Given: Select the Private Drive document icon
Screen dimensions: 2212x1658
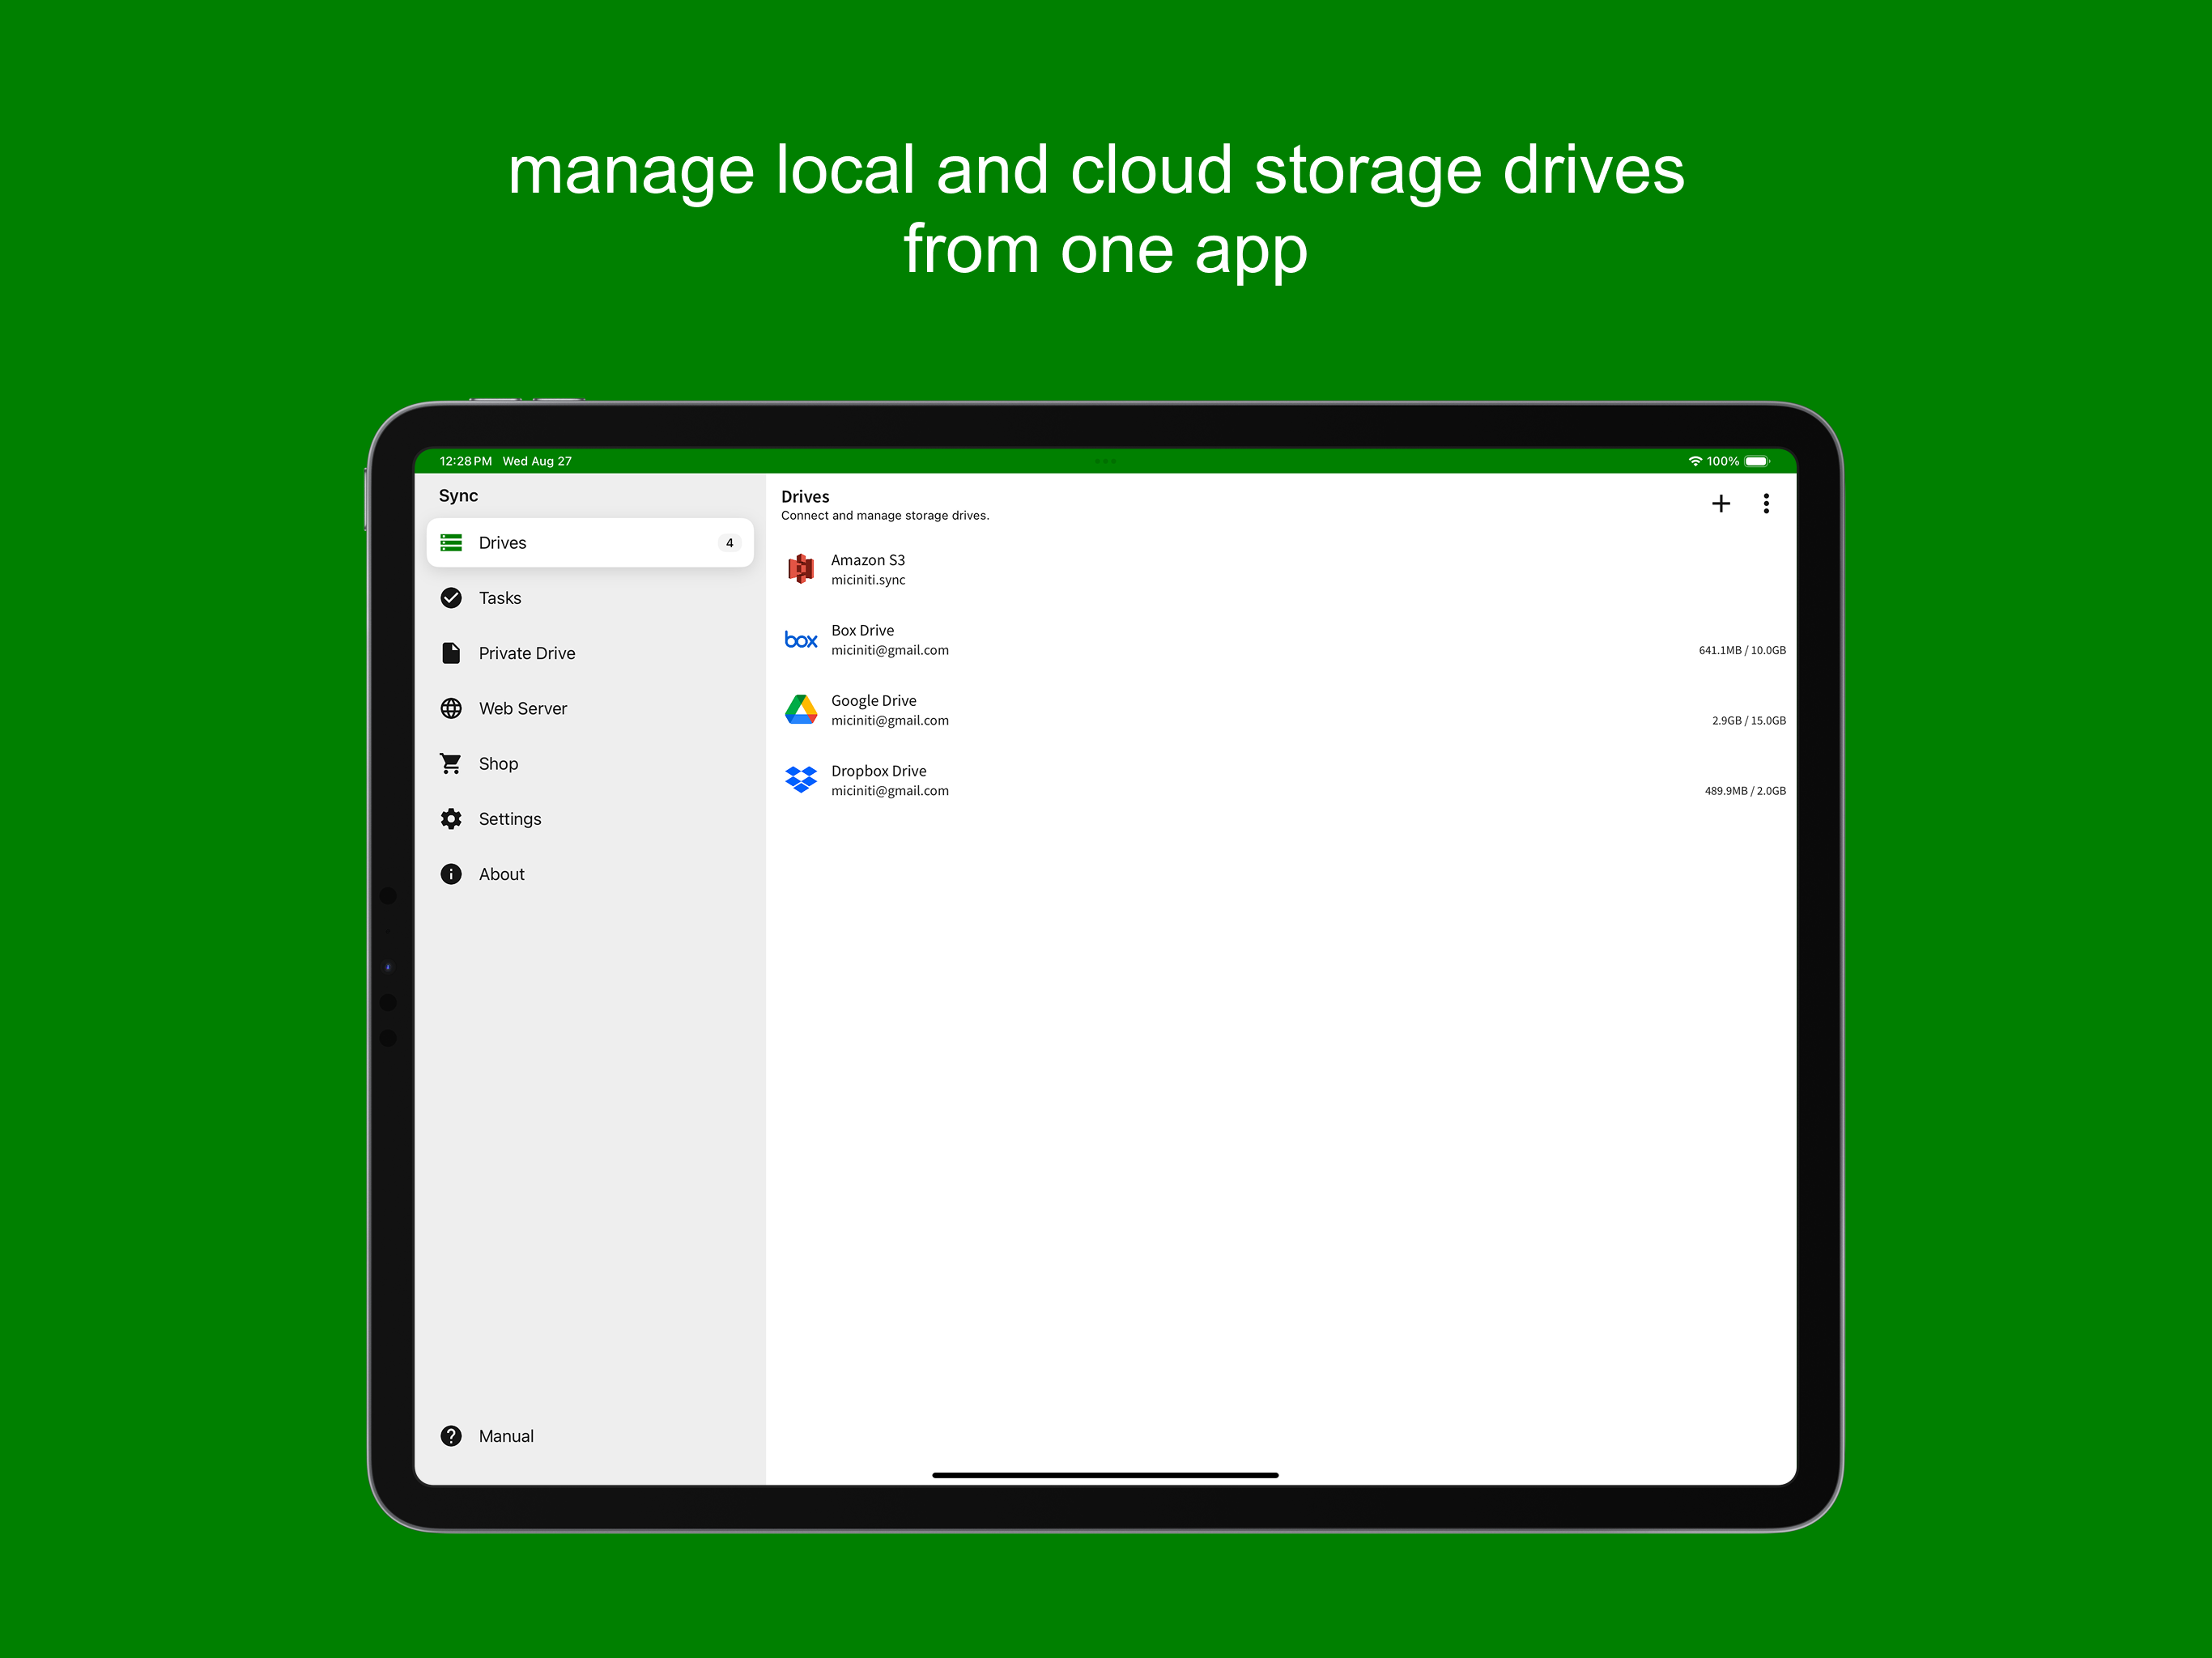Looking at the screenshot, I should (x=452, y=652).
